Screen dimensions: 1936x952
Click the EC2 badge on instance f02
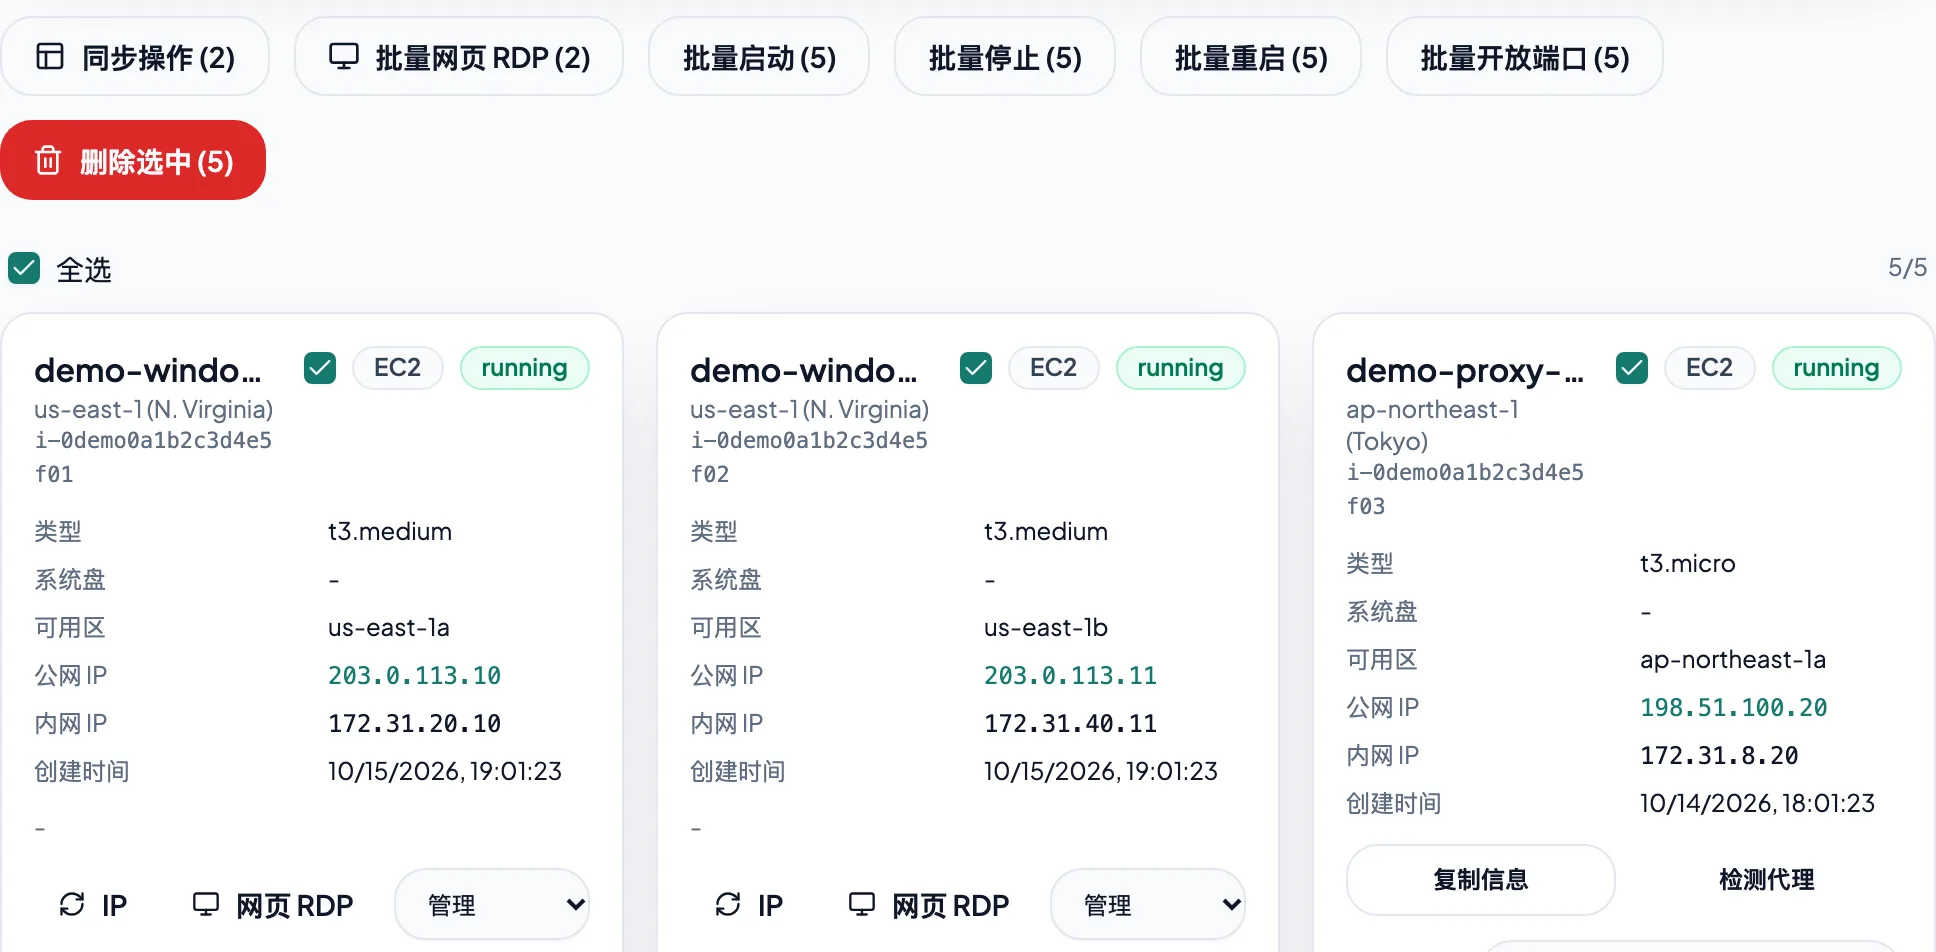[x=1053, y=368]
